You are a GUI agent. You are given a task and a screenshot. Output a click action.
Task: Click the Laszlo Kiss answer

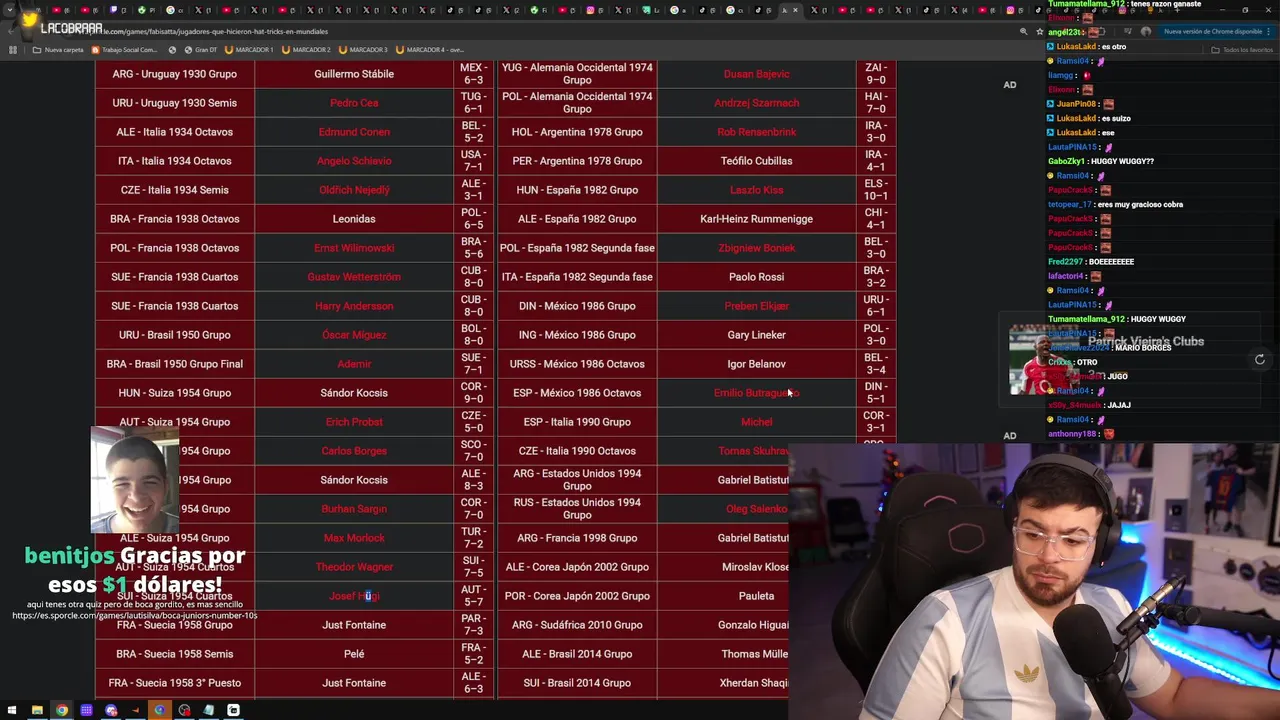point(756,190)
